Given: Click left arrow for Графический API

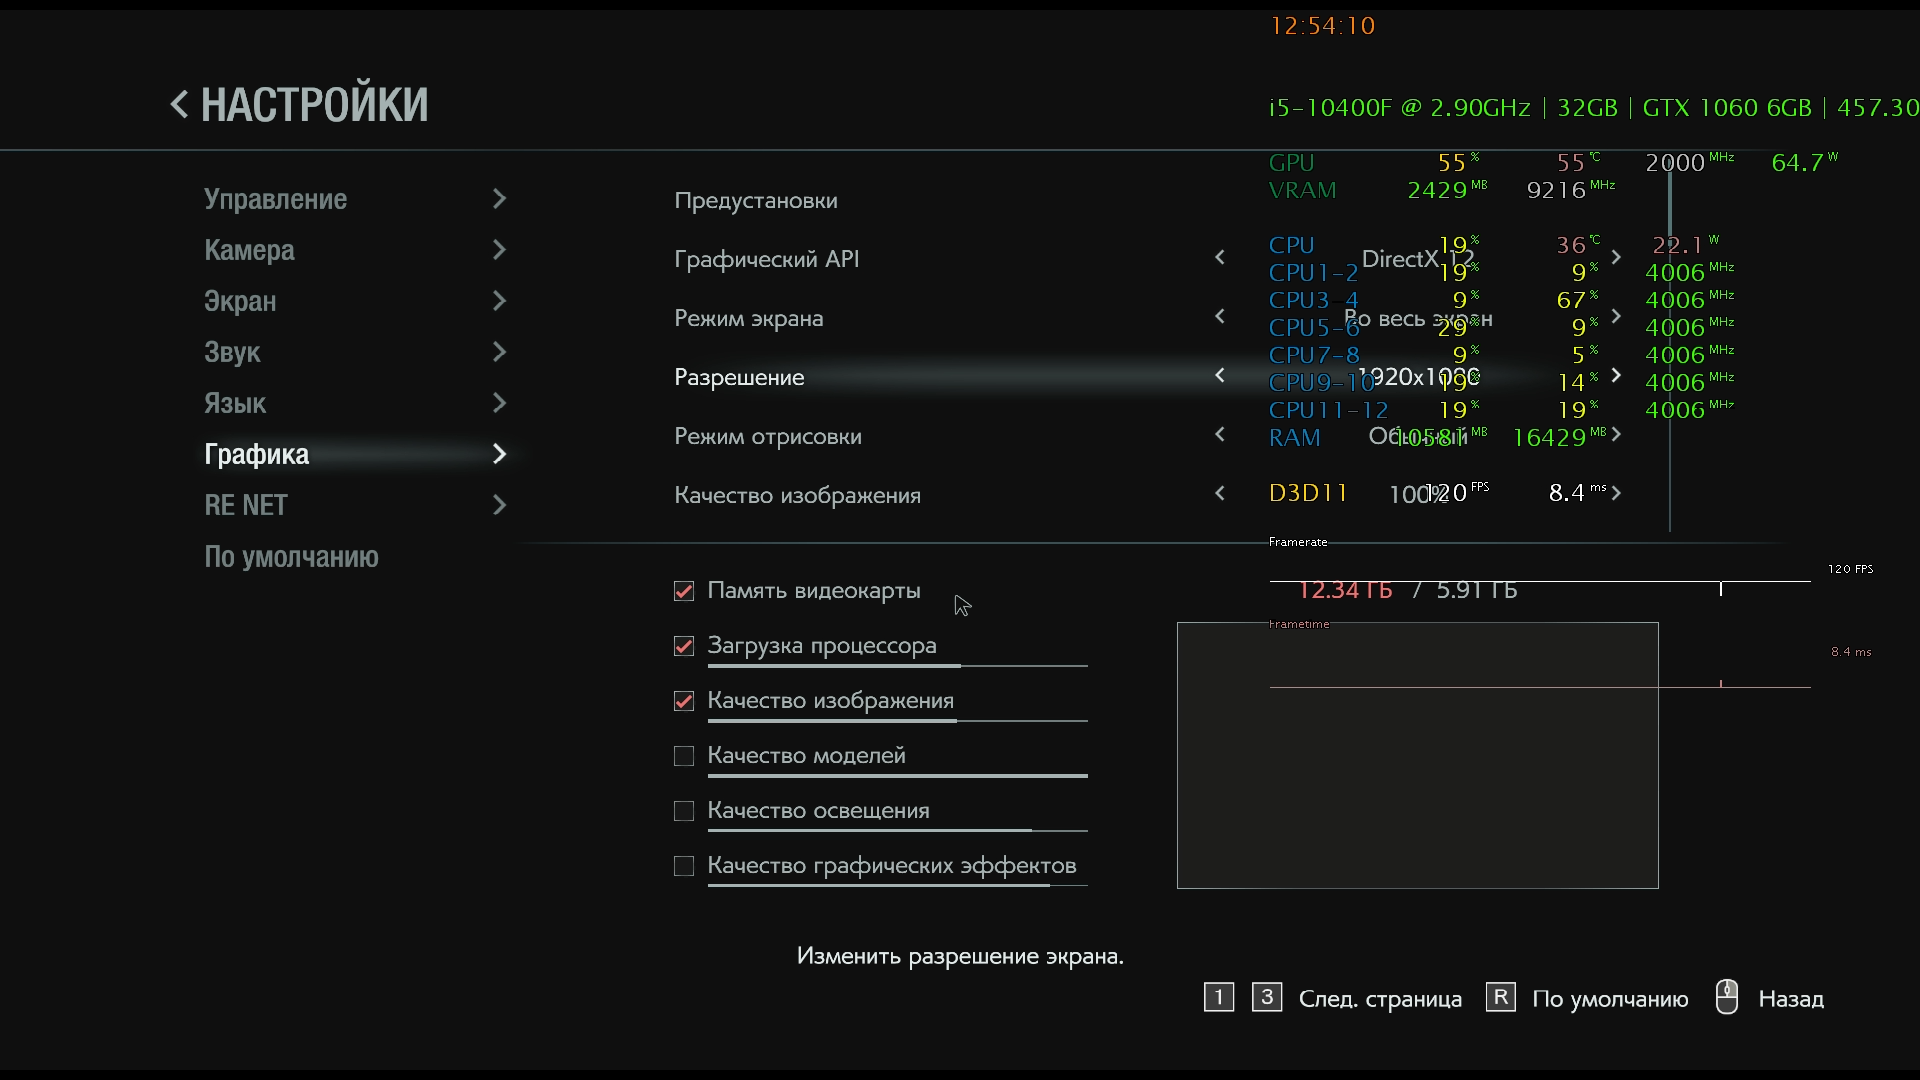Looking at the screenshot, I should (x=1219, y=258).
